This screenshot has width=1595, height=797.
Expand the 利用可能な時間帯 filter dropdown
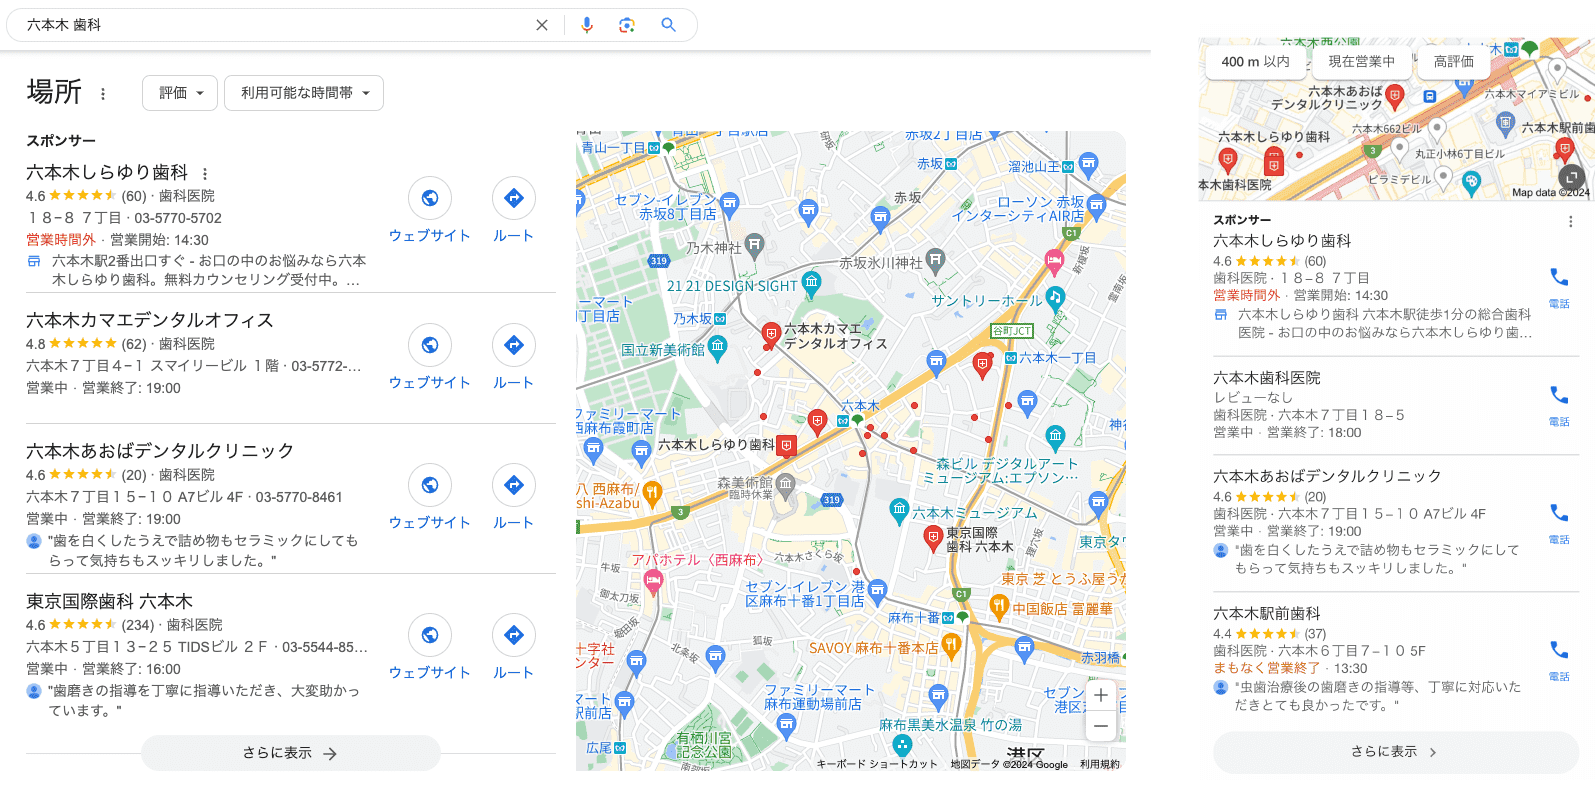(304, 93)
